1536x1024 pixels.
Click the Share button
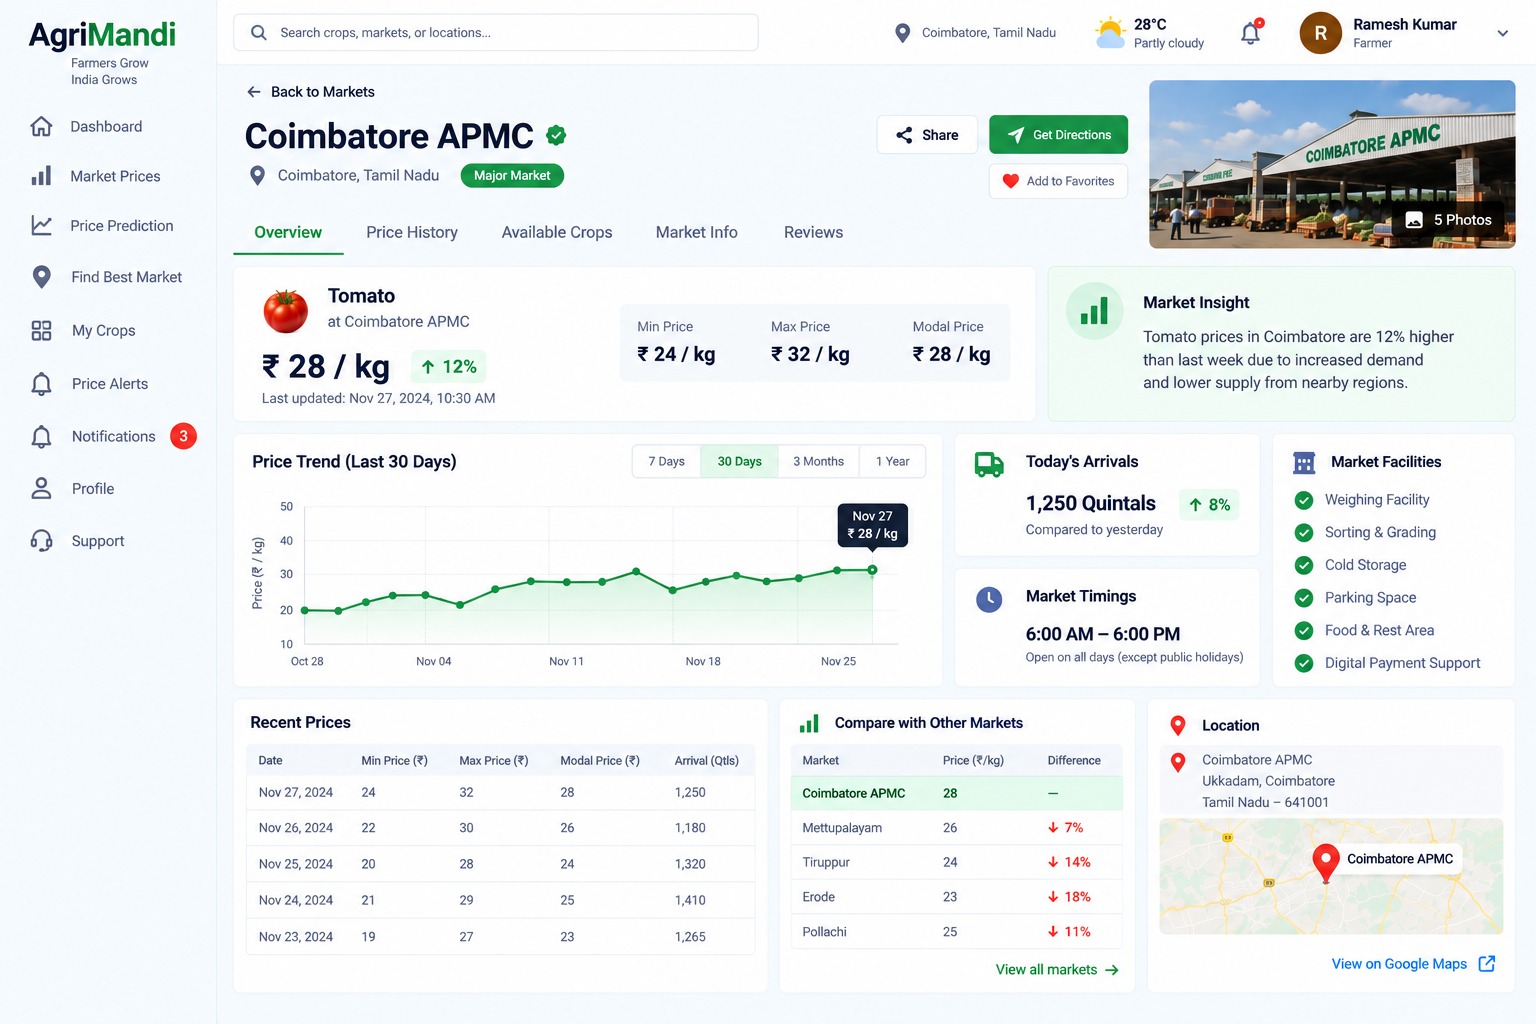click(x=927, y=135)
